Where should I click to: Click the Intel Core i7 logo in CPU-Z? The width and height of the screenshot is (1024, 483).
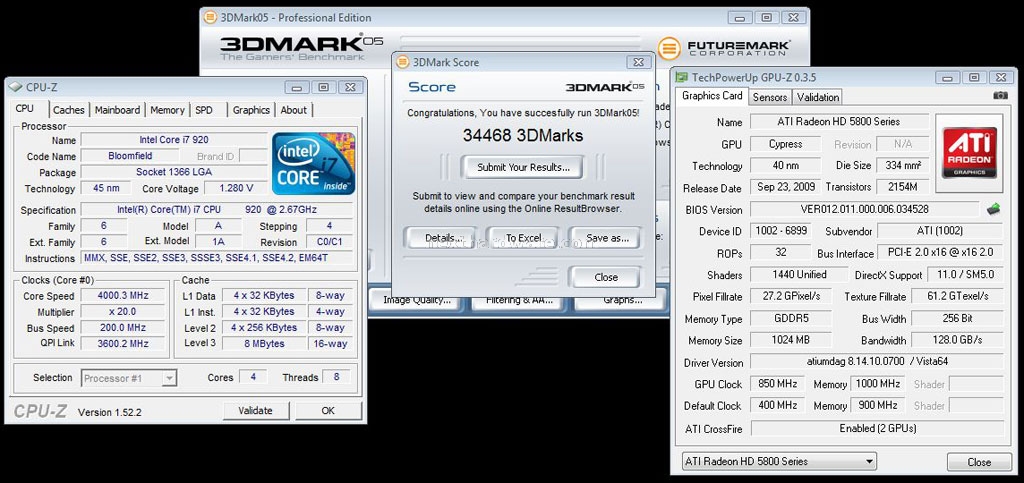313,163
